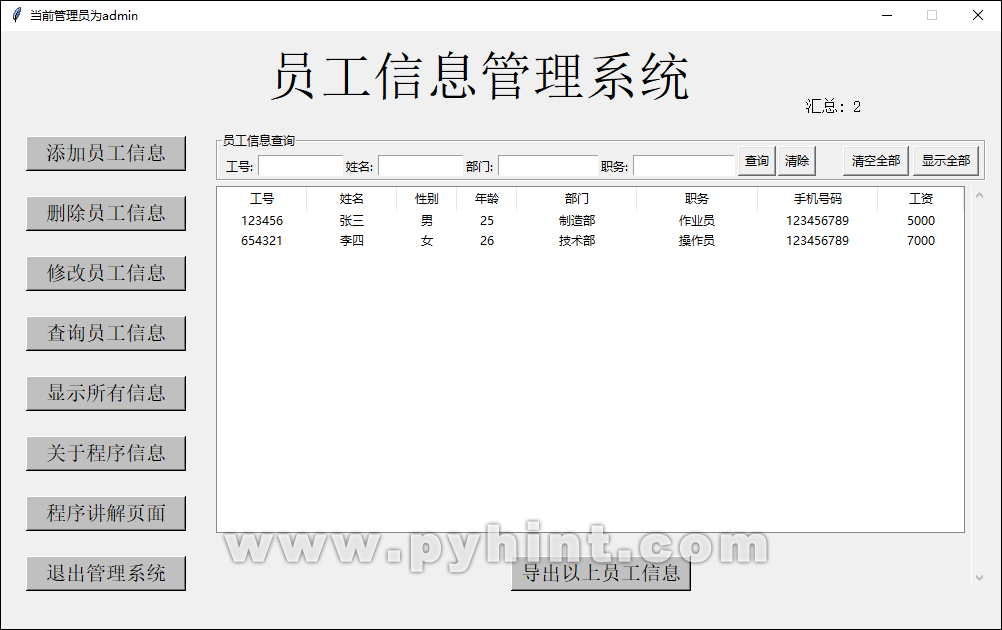Click the 职务 column header in table
The image size is (1002, 630).
pyautogui.click(x=697, y=199)
